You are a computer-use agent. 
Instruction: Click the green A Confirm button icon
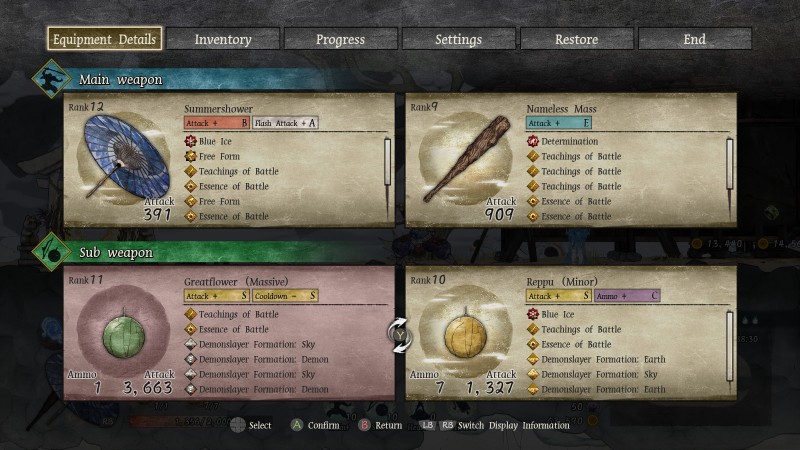pyautogui.click(x=296, y=424)
